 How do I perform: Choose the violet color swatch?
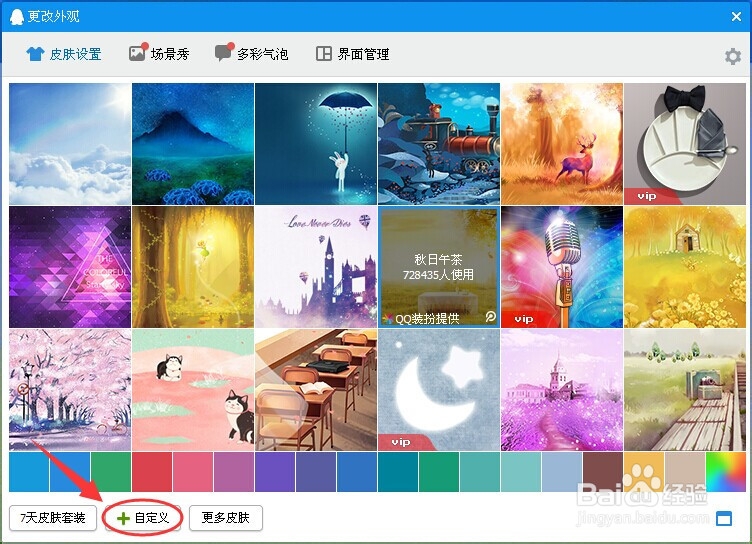click(x=275, y=472)
